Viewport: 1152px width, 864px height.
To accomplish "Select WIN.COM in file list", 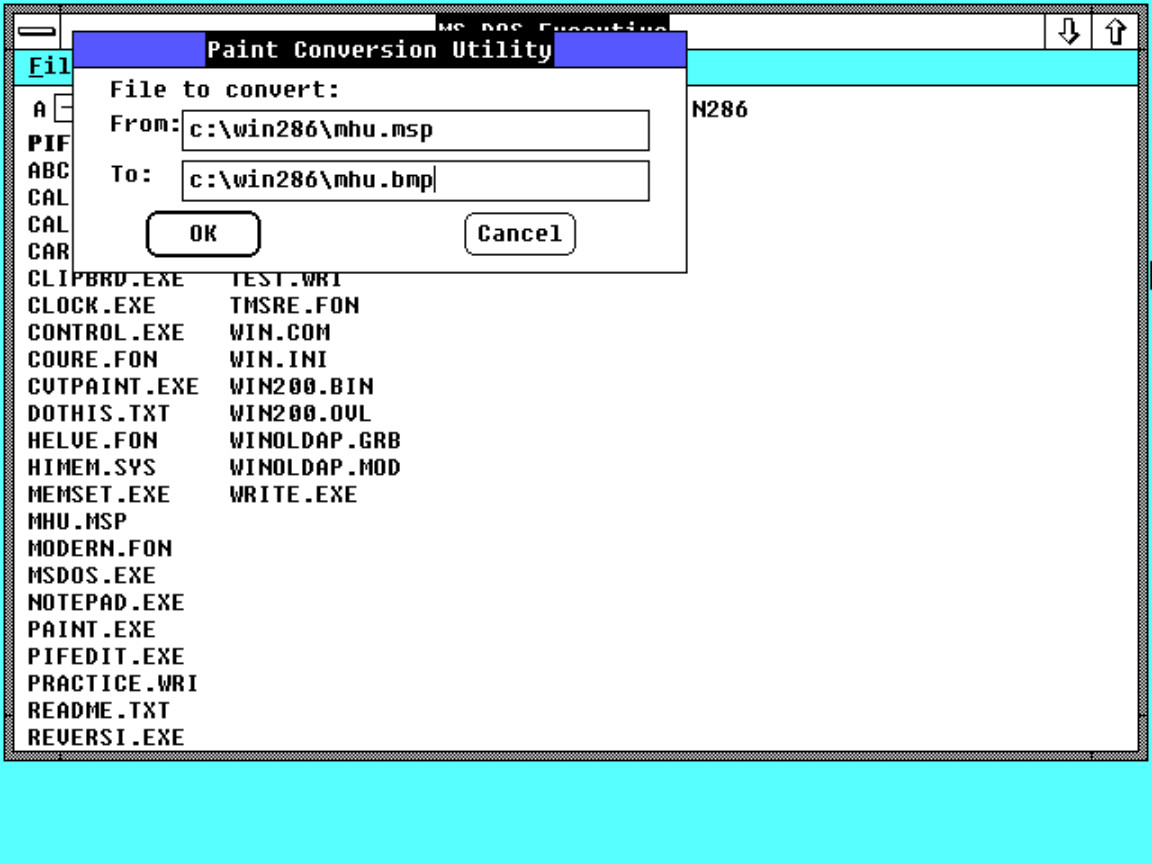I will pyautogui.click(x=279, y=333).
